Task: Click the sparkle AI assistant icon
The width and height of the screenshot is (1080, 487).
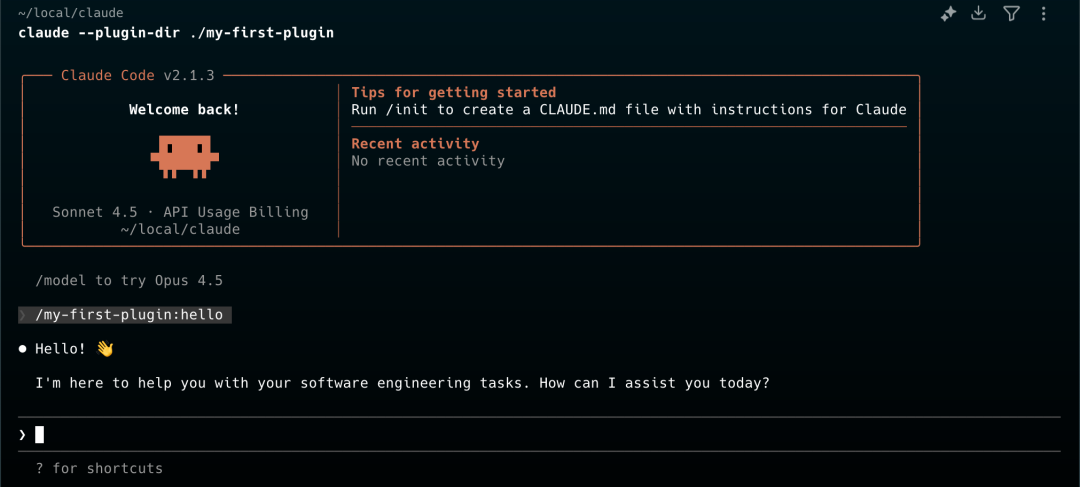Action: [x=948, y=14]
